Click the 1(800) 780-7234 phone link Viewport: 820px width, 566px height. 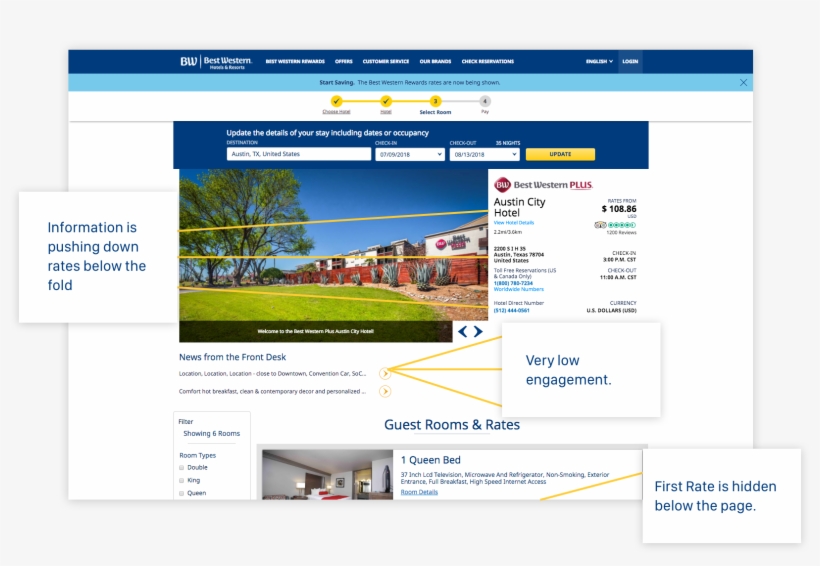513,283
